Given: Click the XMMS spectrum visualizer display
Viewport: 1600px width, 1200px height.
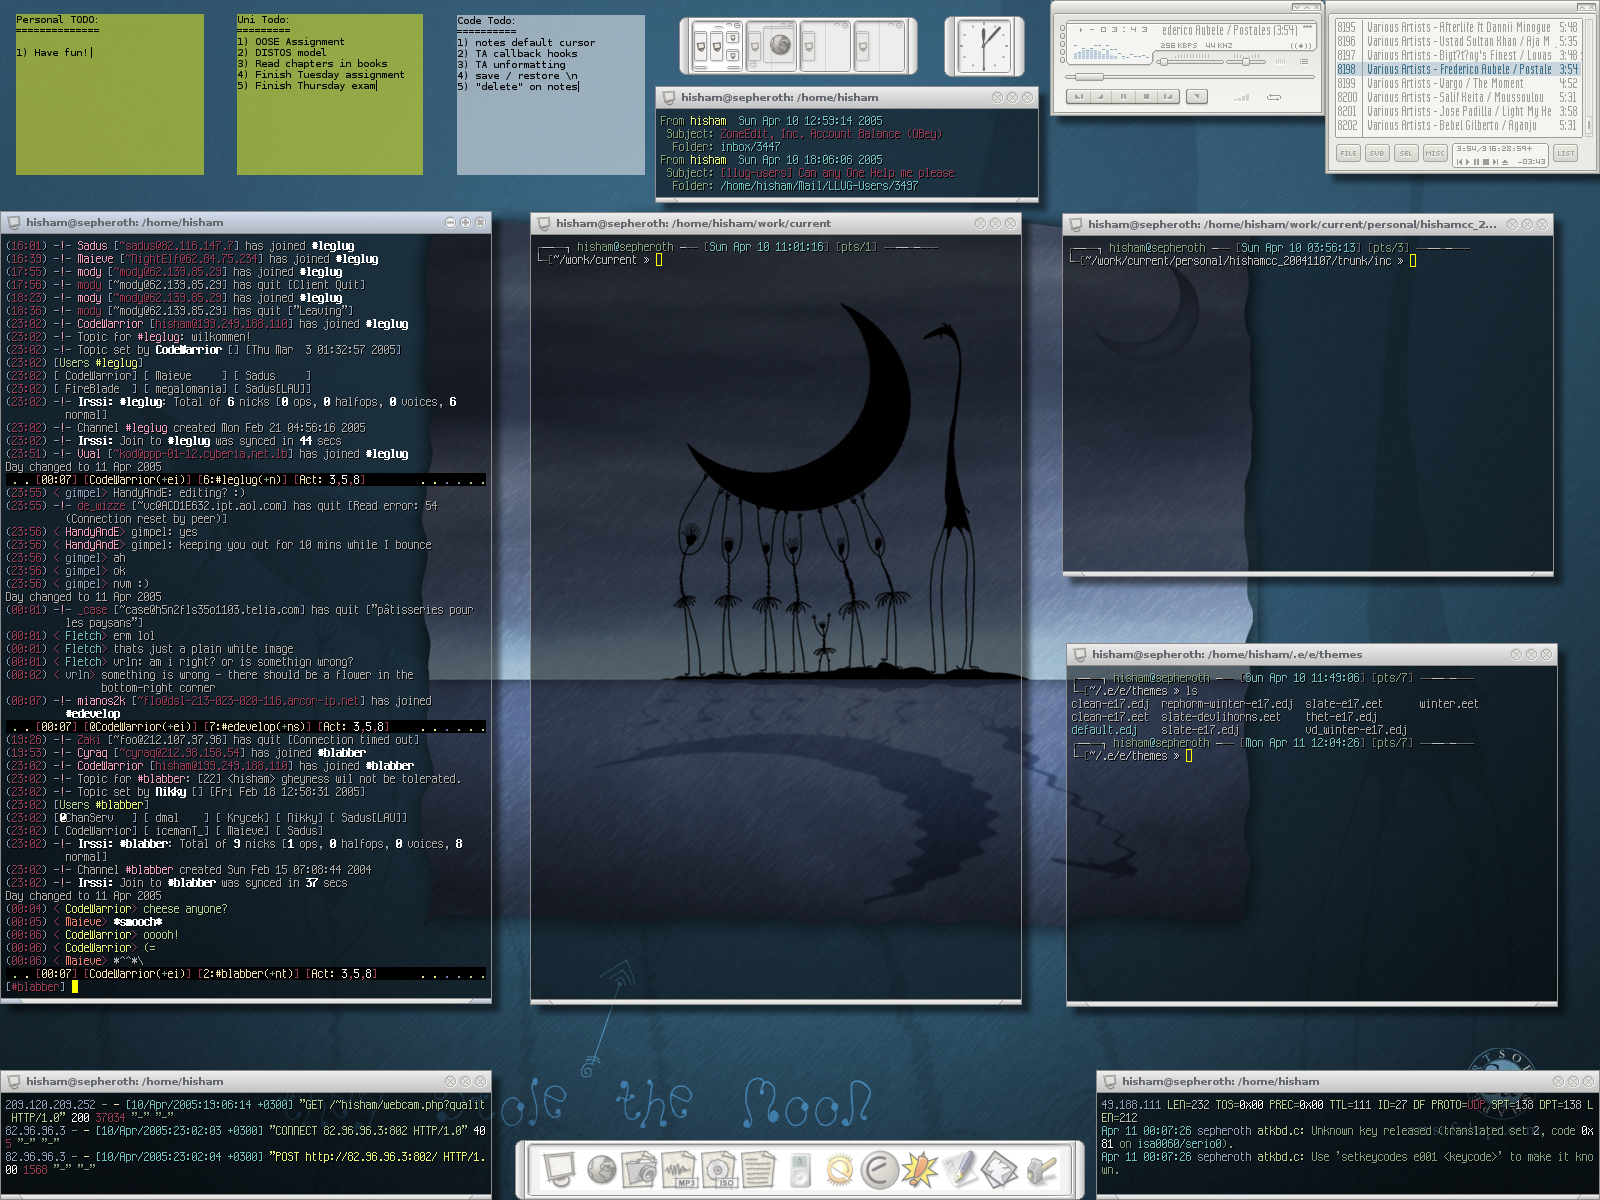Looking at the screenshot, I should point(1112,52).
